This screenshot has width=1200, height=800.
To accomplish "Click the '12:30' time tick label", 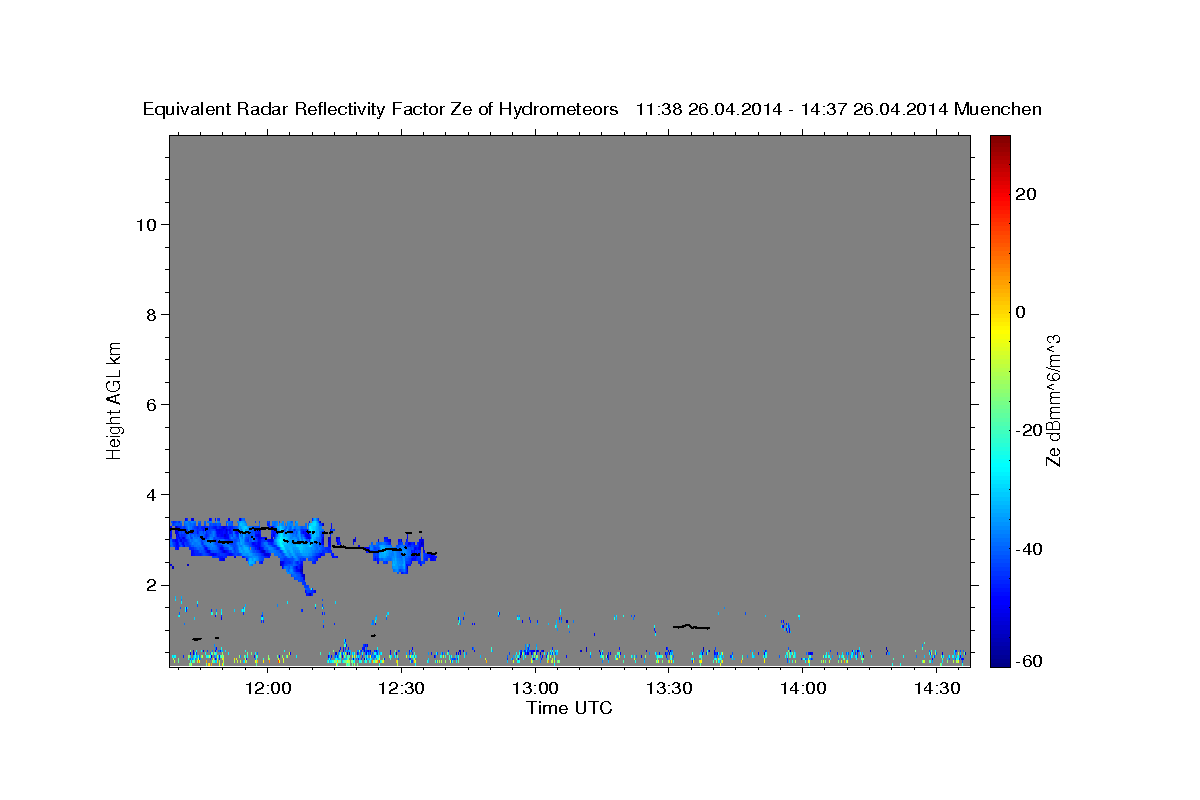I will [x=402, y=689].
